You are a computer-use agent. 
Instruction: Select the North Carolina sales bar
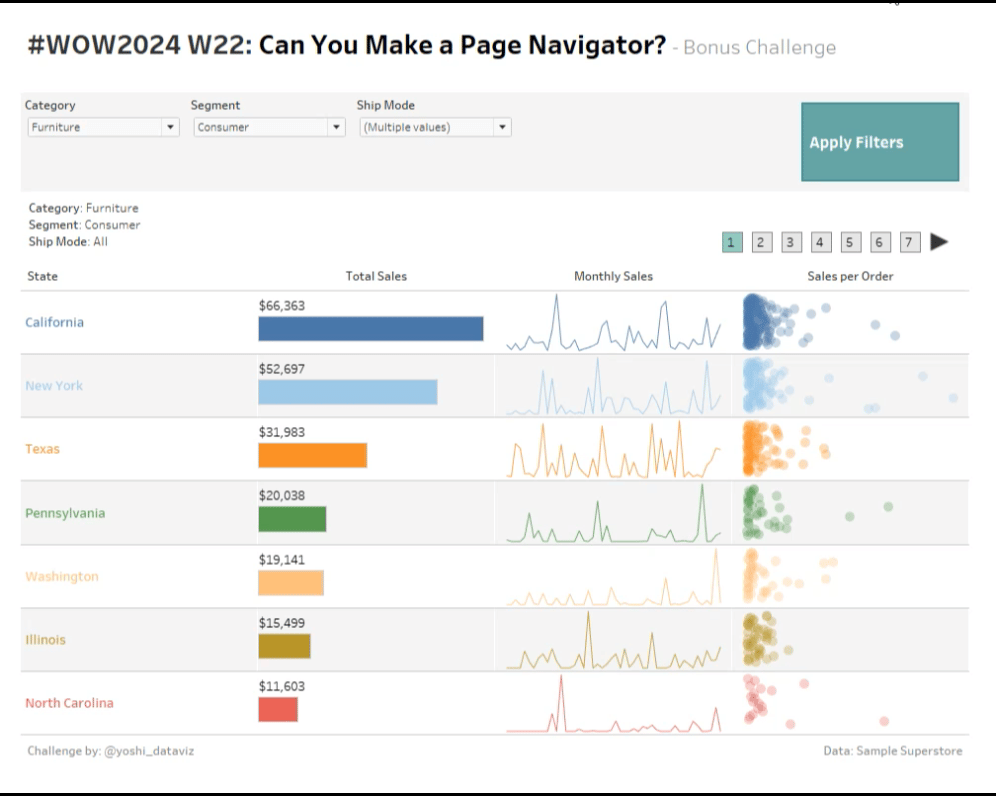pyautogui.click(x=278, y=709)
